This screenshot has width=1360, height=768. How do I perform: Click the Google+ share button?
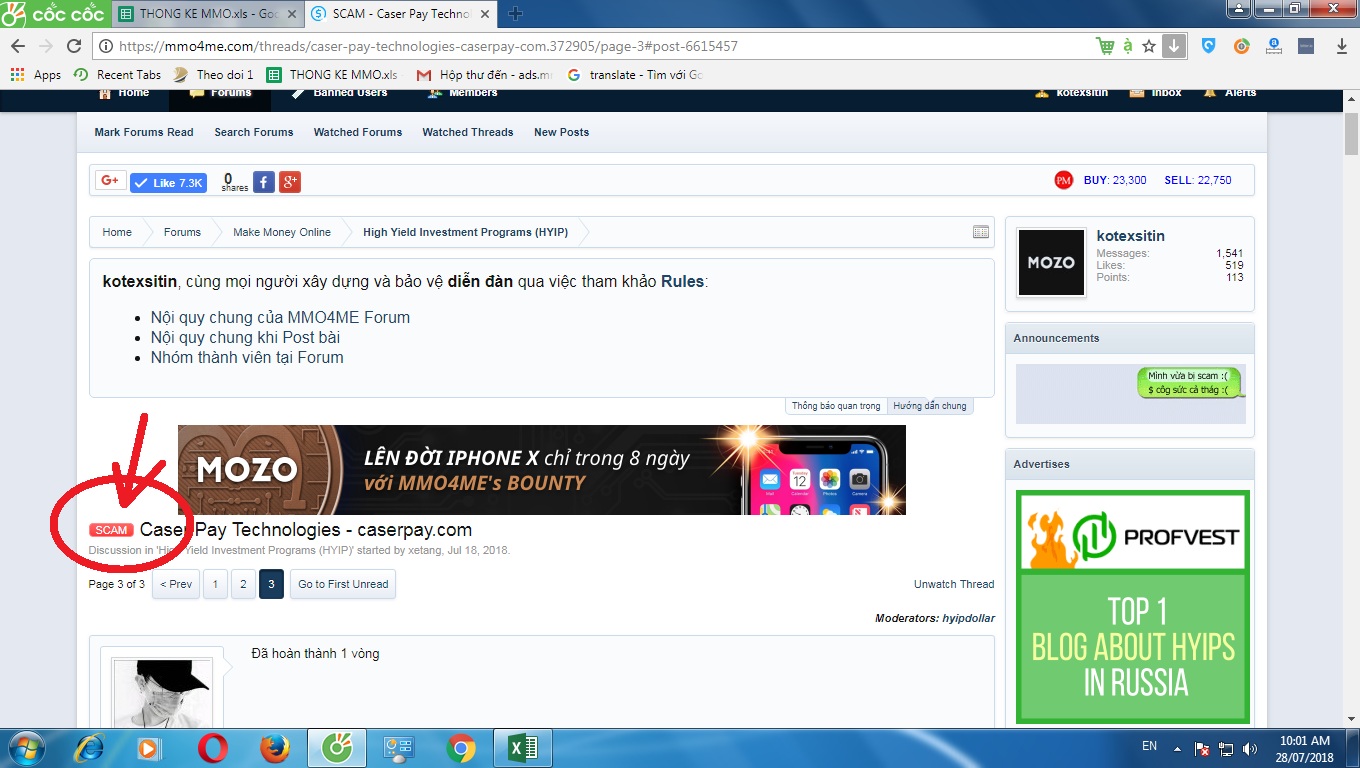pyautogui.click(x=110, y=181)
